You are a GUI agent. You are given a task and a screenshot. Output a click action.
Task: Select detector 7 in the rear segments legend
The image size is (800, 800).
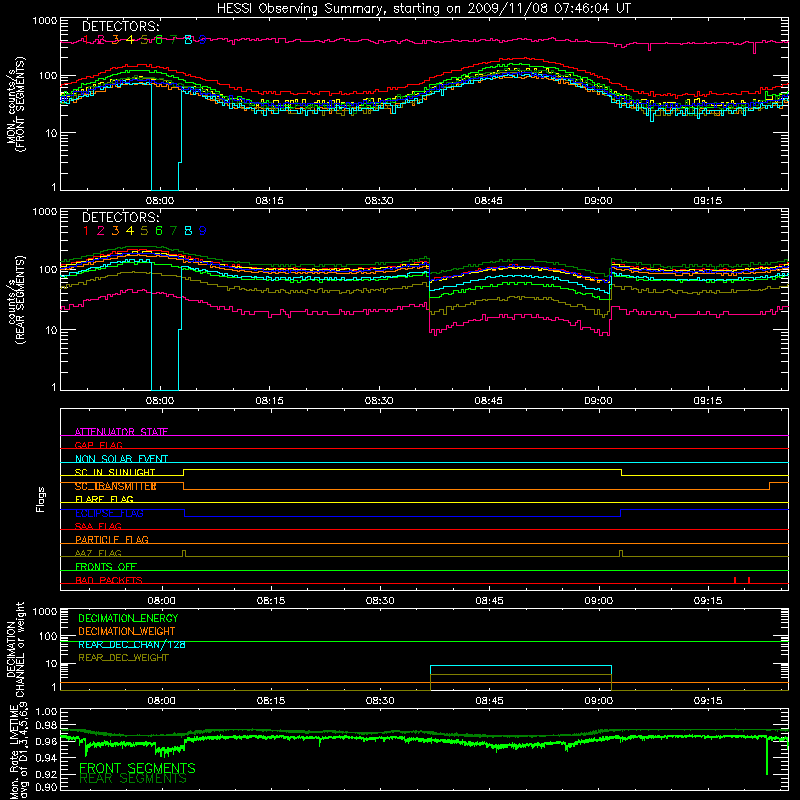coord(173,231)
